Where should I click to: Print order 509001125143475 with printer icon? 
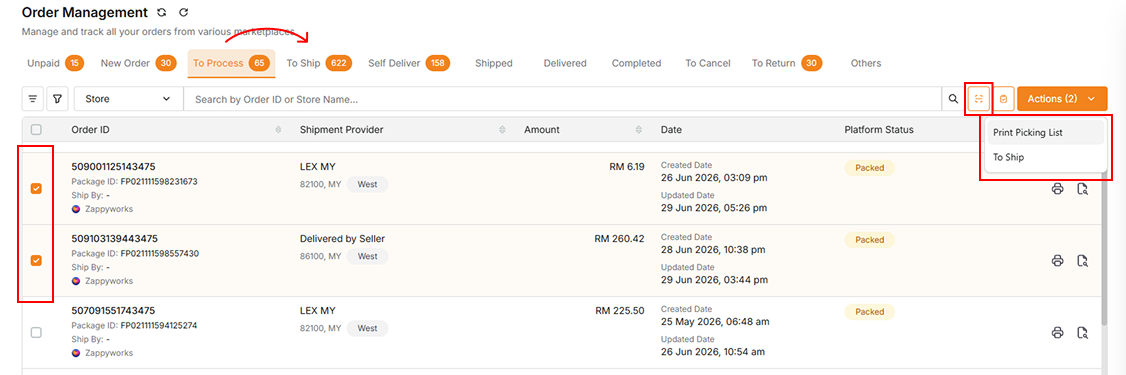coord(1057,189)
